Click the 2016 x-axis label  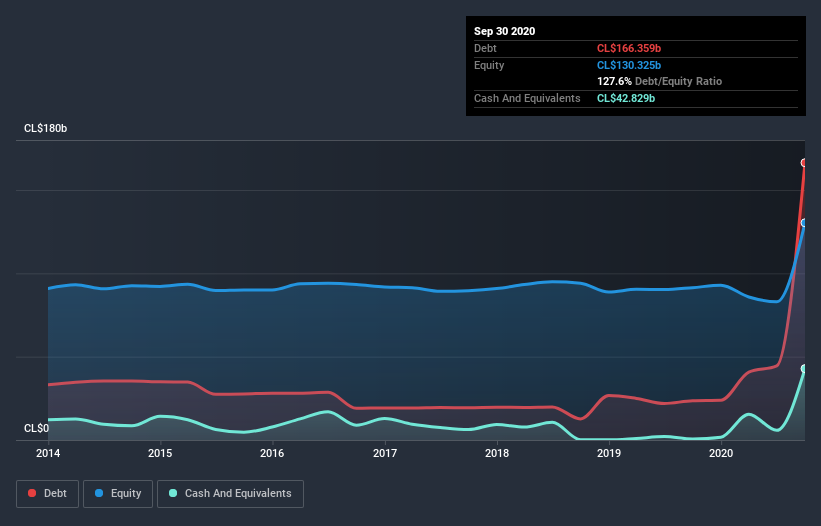(x=272, y=453)
